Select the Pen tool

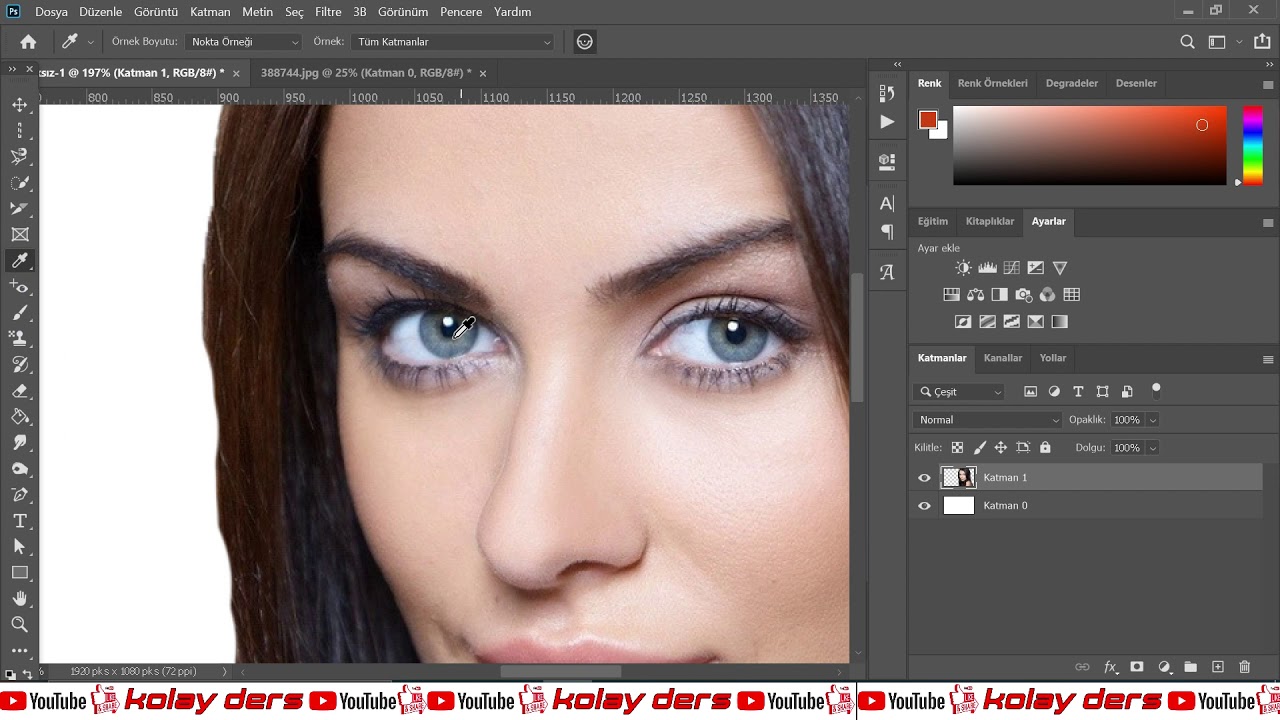[20, 495]
